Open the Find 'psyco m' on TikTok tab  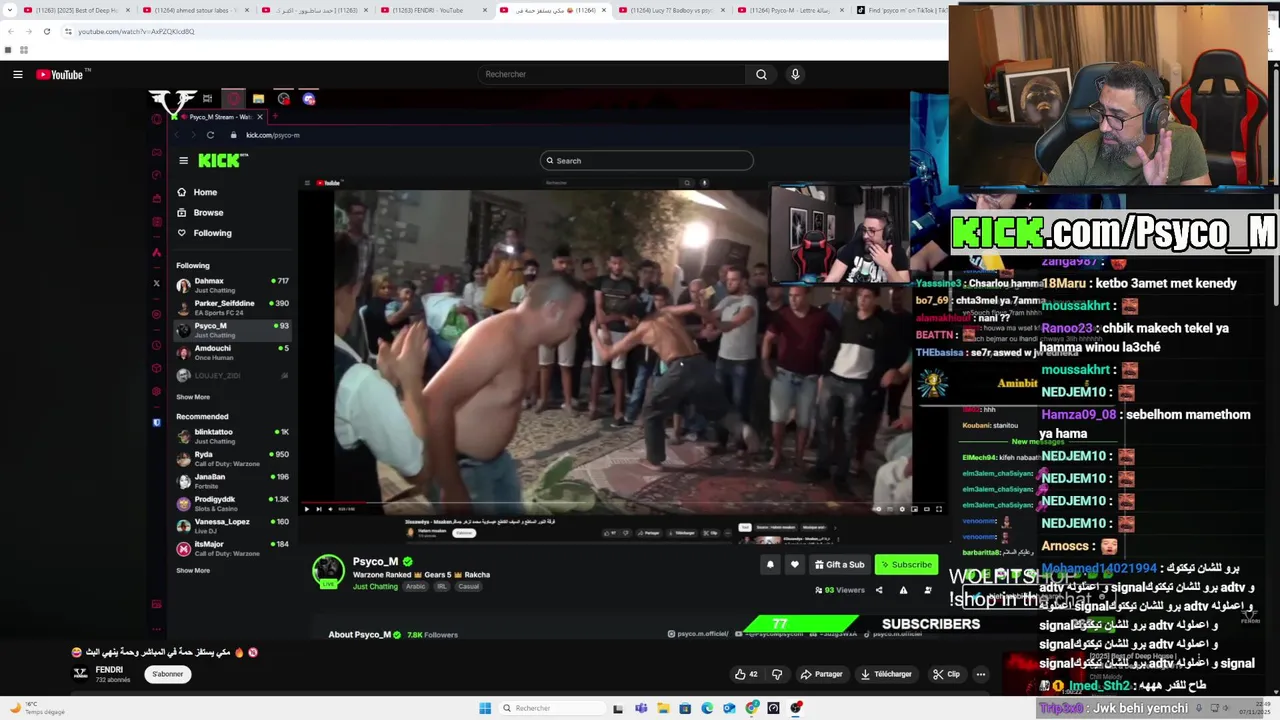pyautogui.click(x=900, y=10)
